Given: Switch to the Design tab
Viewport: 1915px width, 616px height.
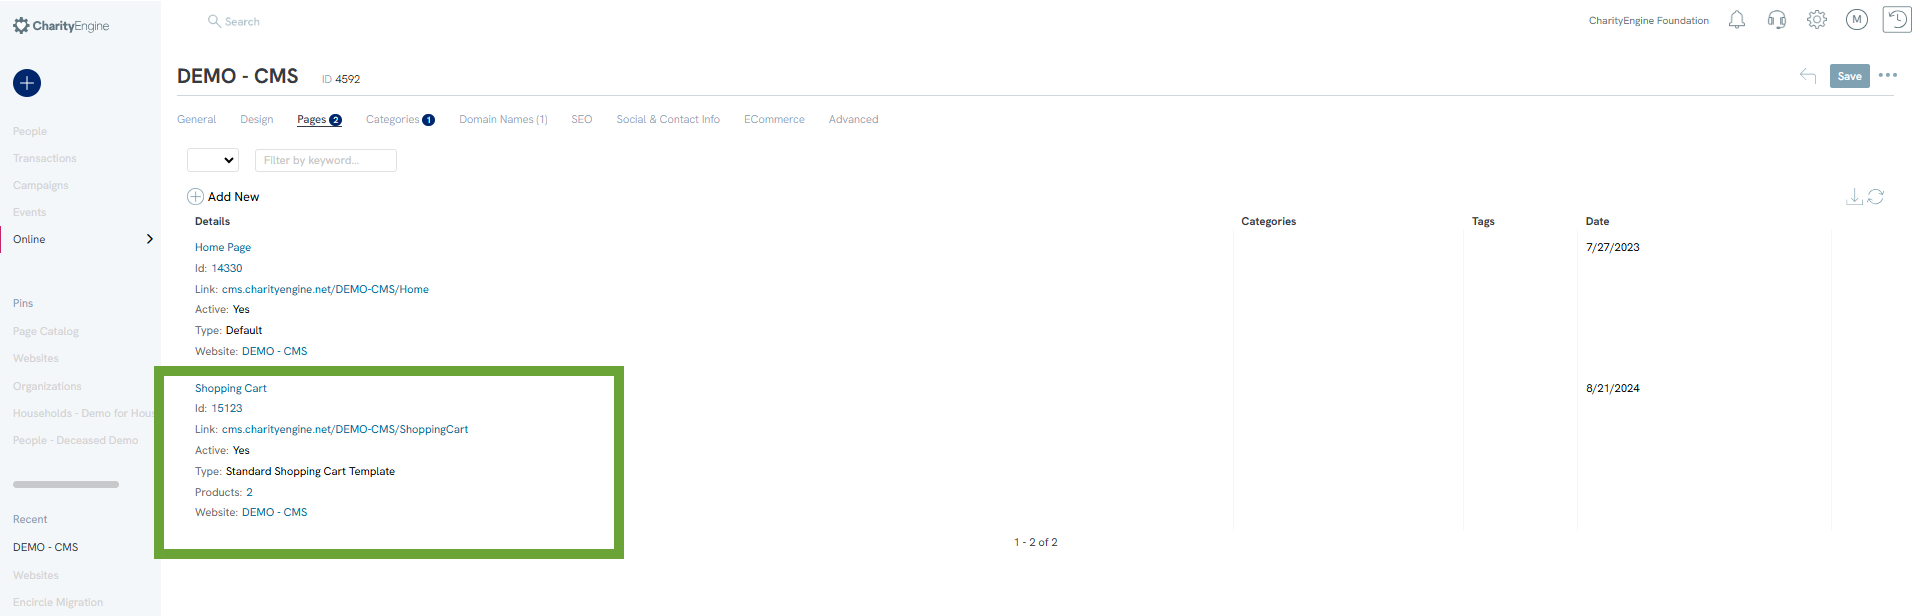Looking at the screenshot, I should click(x=256, y=119).
